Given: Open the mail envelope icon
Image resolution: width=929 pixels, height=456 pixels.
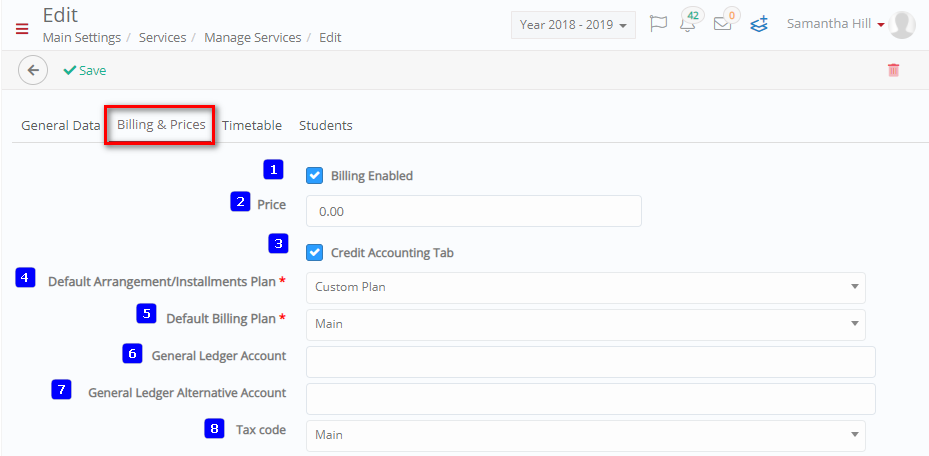Looking at the screenshot, I should pos(724,23).
